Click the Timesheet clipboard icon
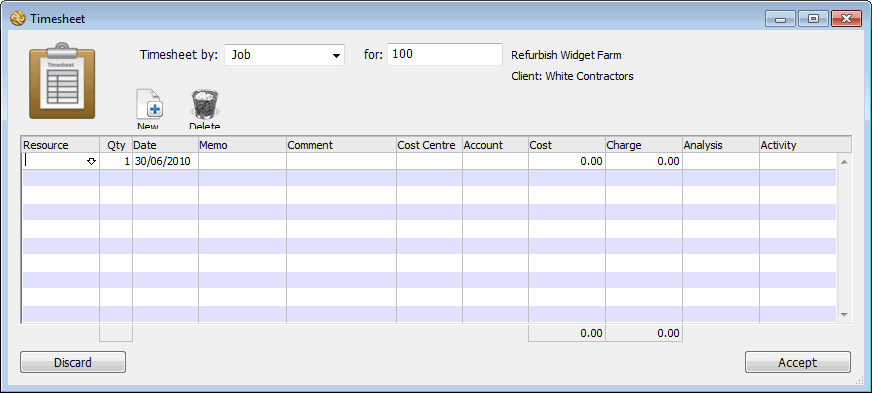The height and width of the screenshot is (393, 872). [x=62, y=81]
